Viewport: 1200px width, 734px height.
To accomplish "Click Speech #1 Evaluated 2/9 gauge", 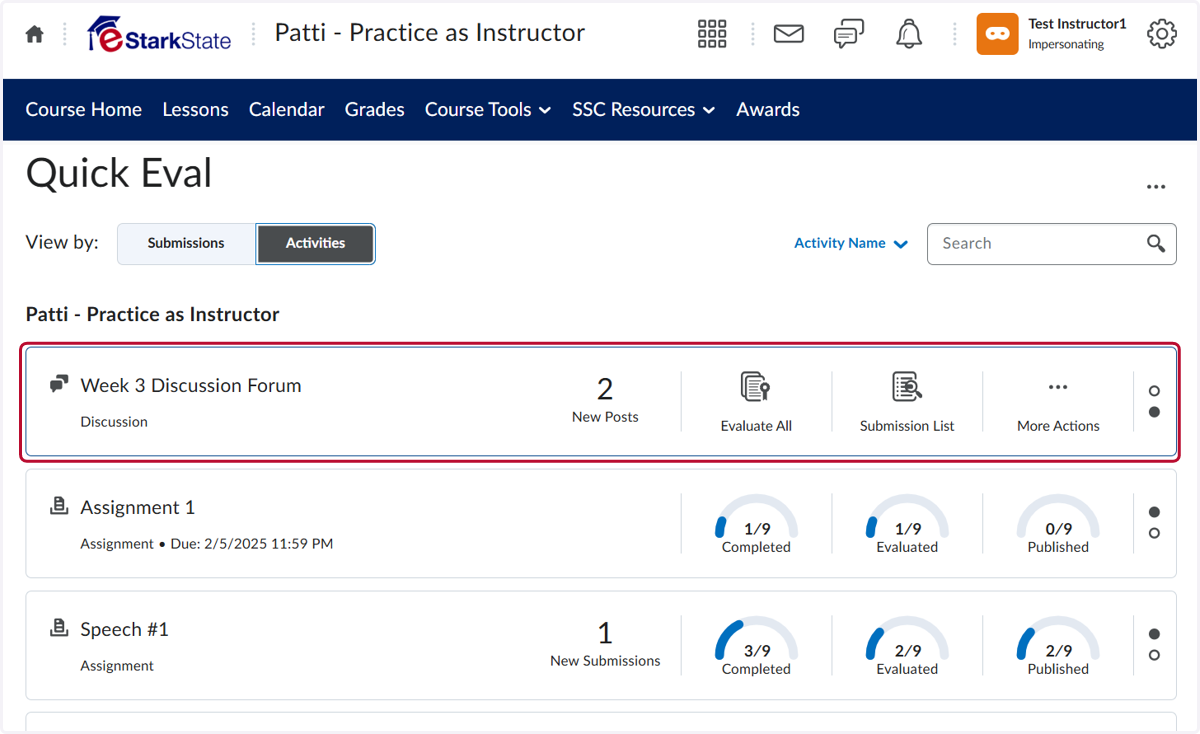I will tap(907, 646).
